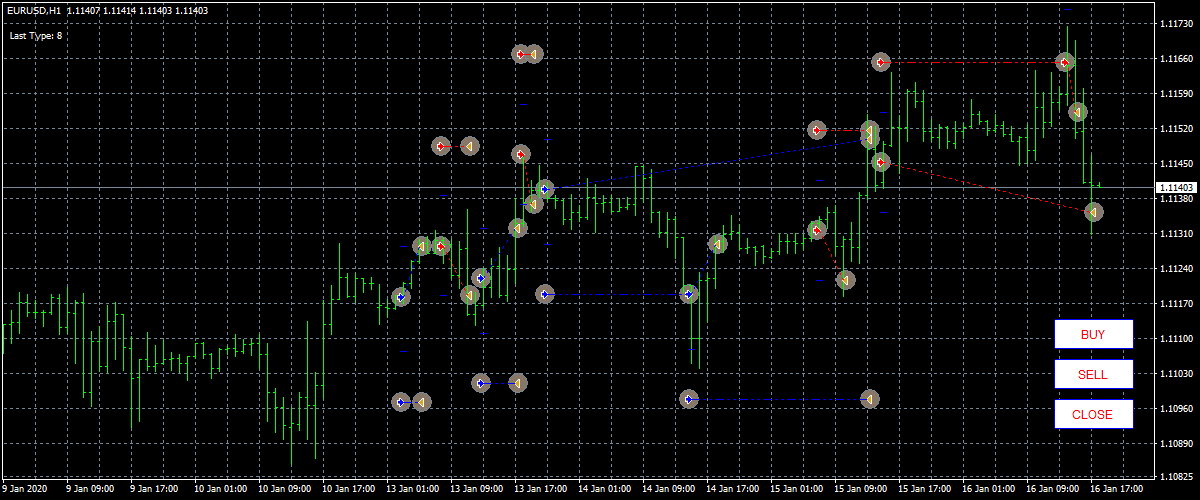
Task: Select the EURUSD,H1 chart title text
Action: pyautogui.click(x=33, y=10)
